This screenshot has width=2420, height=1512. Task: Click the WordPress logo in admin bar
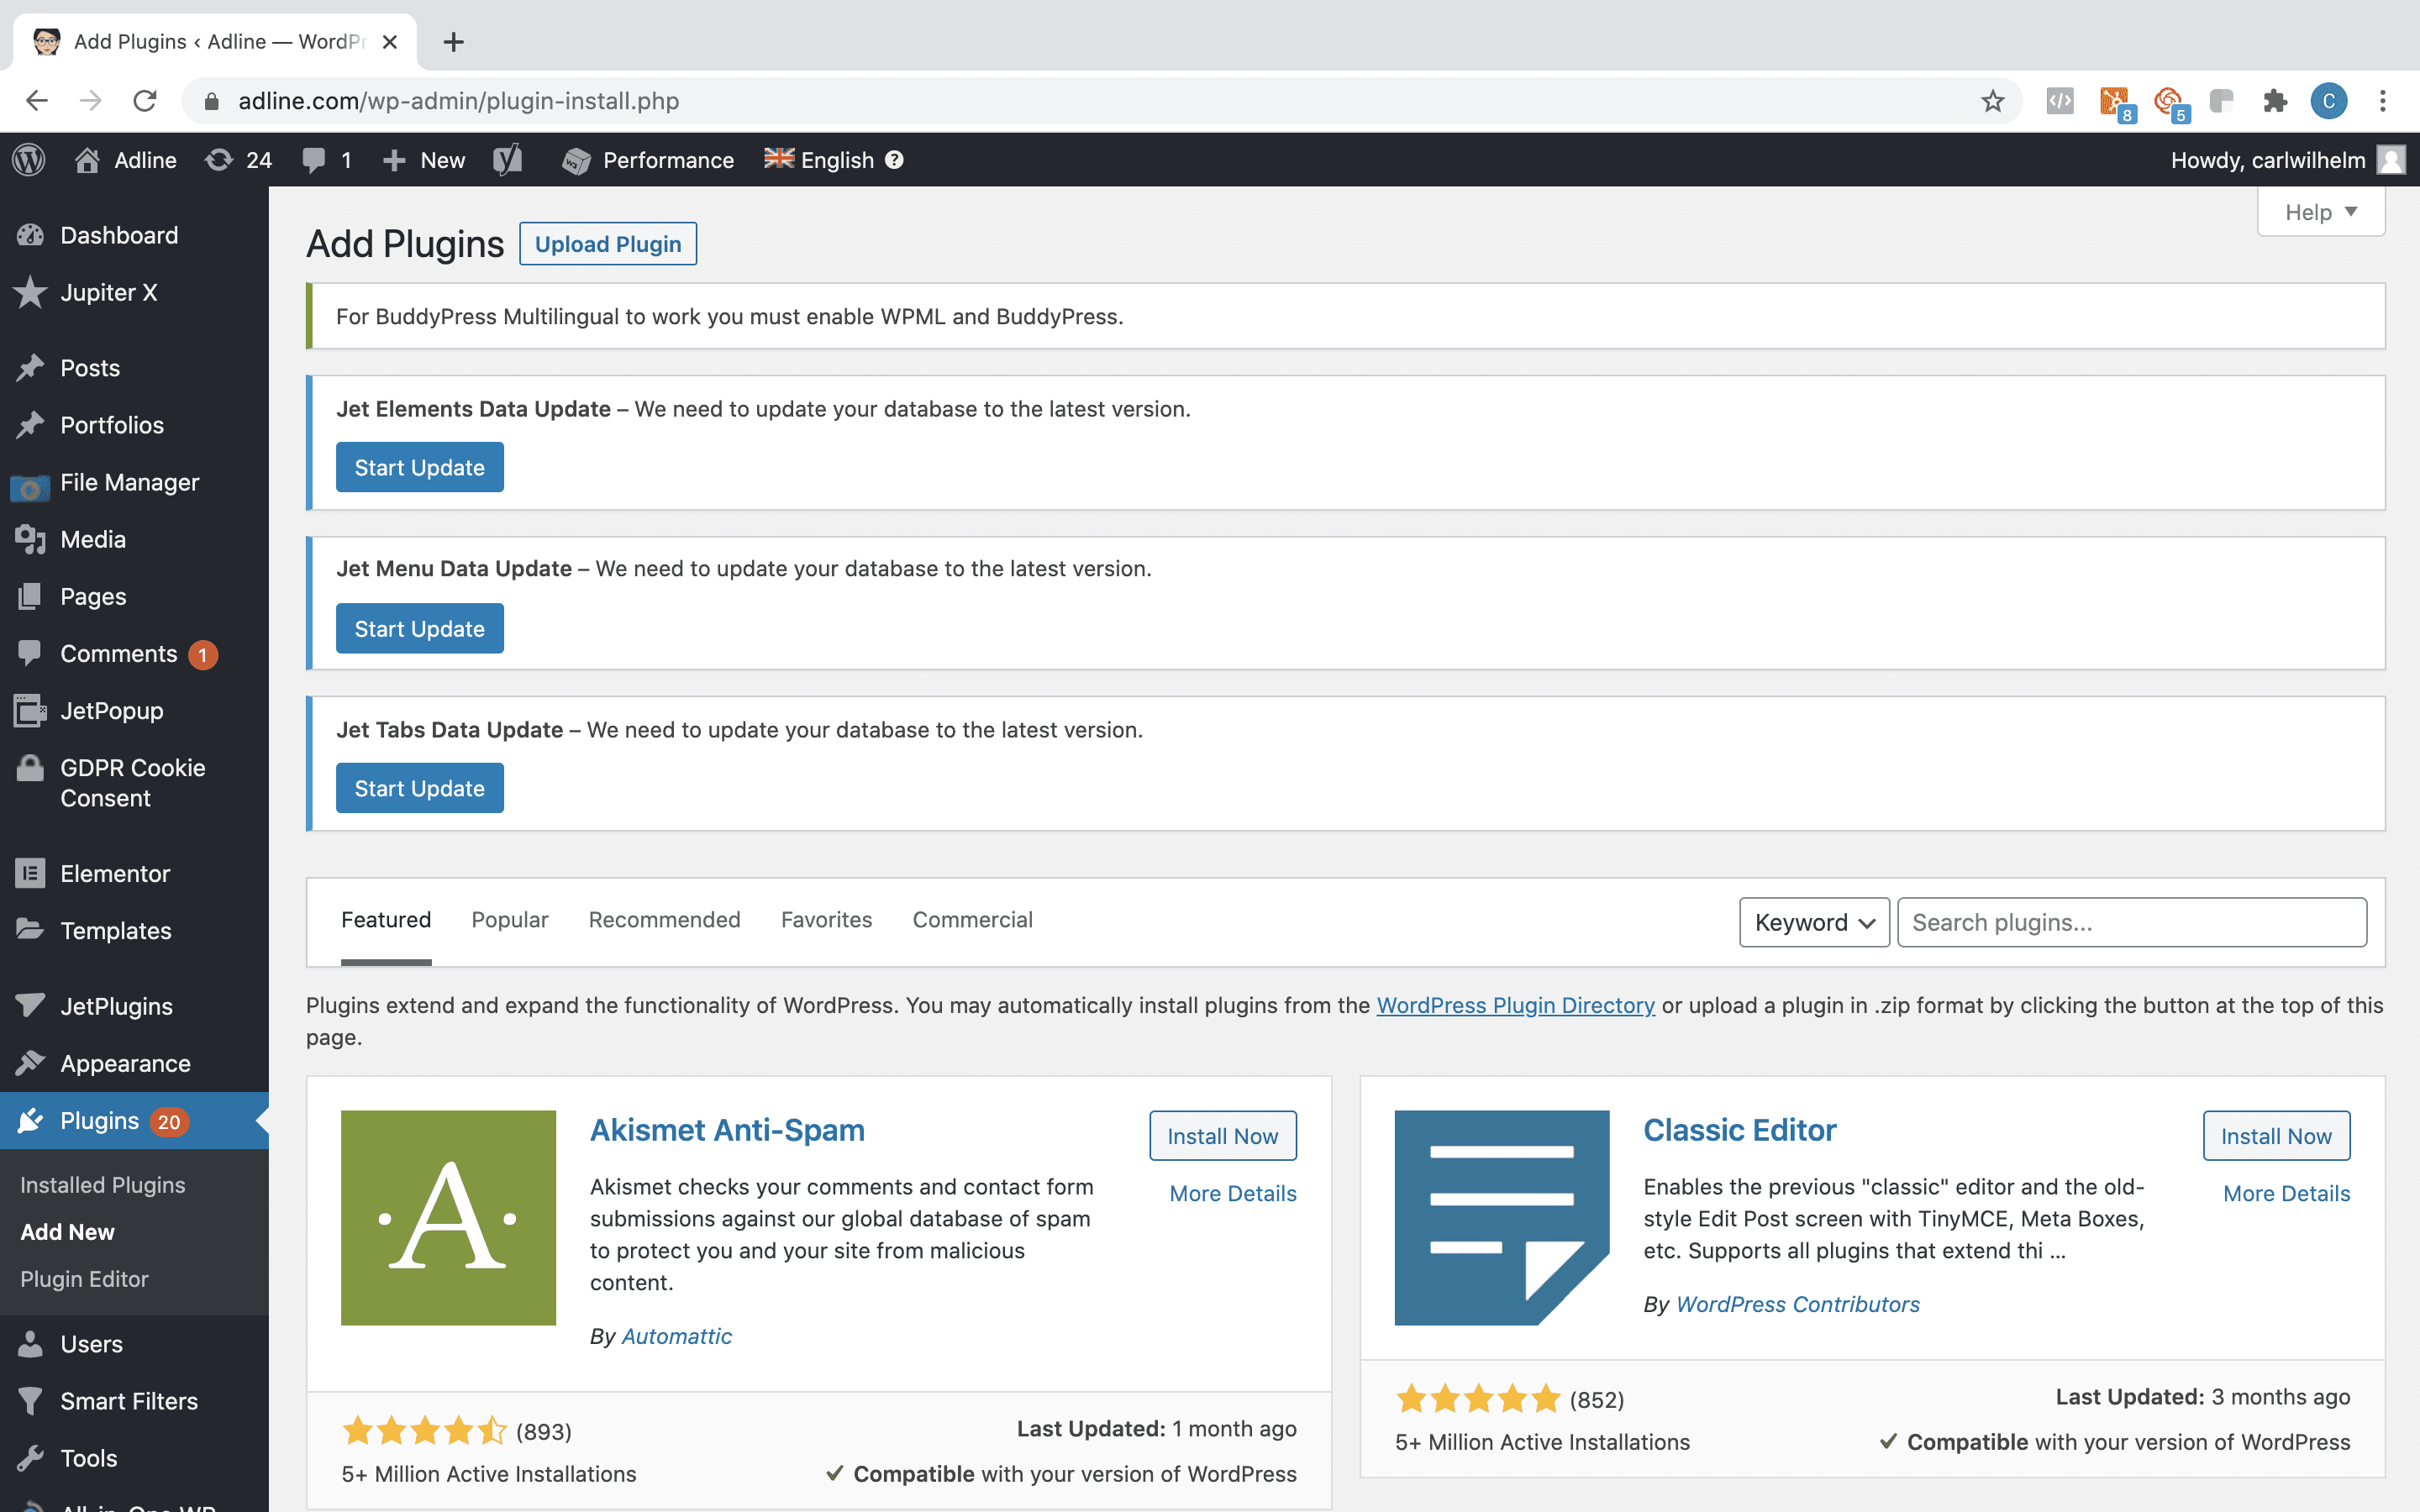point(29,160)
